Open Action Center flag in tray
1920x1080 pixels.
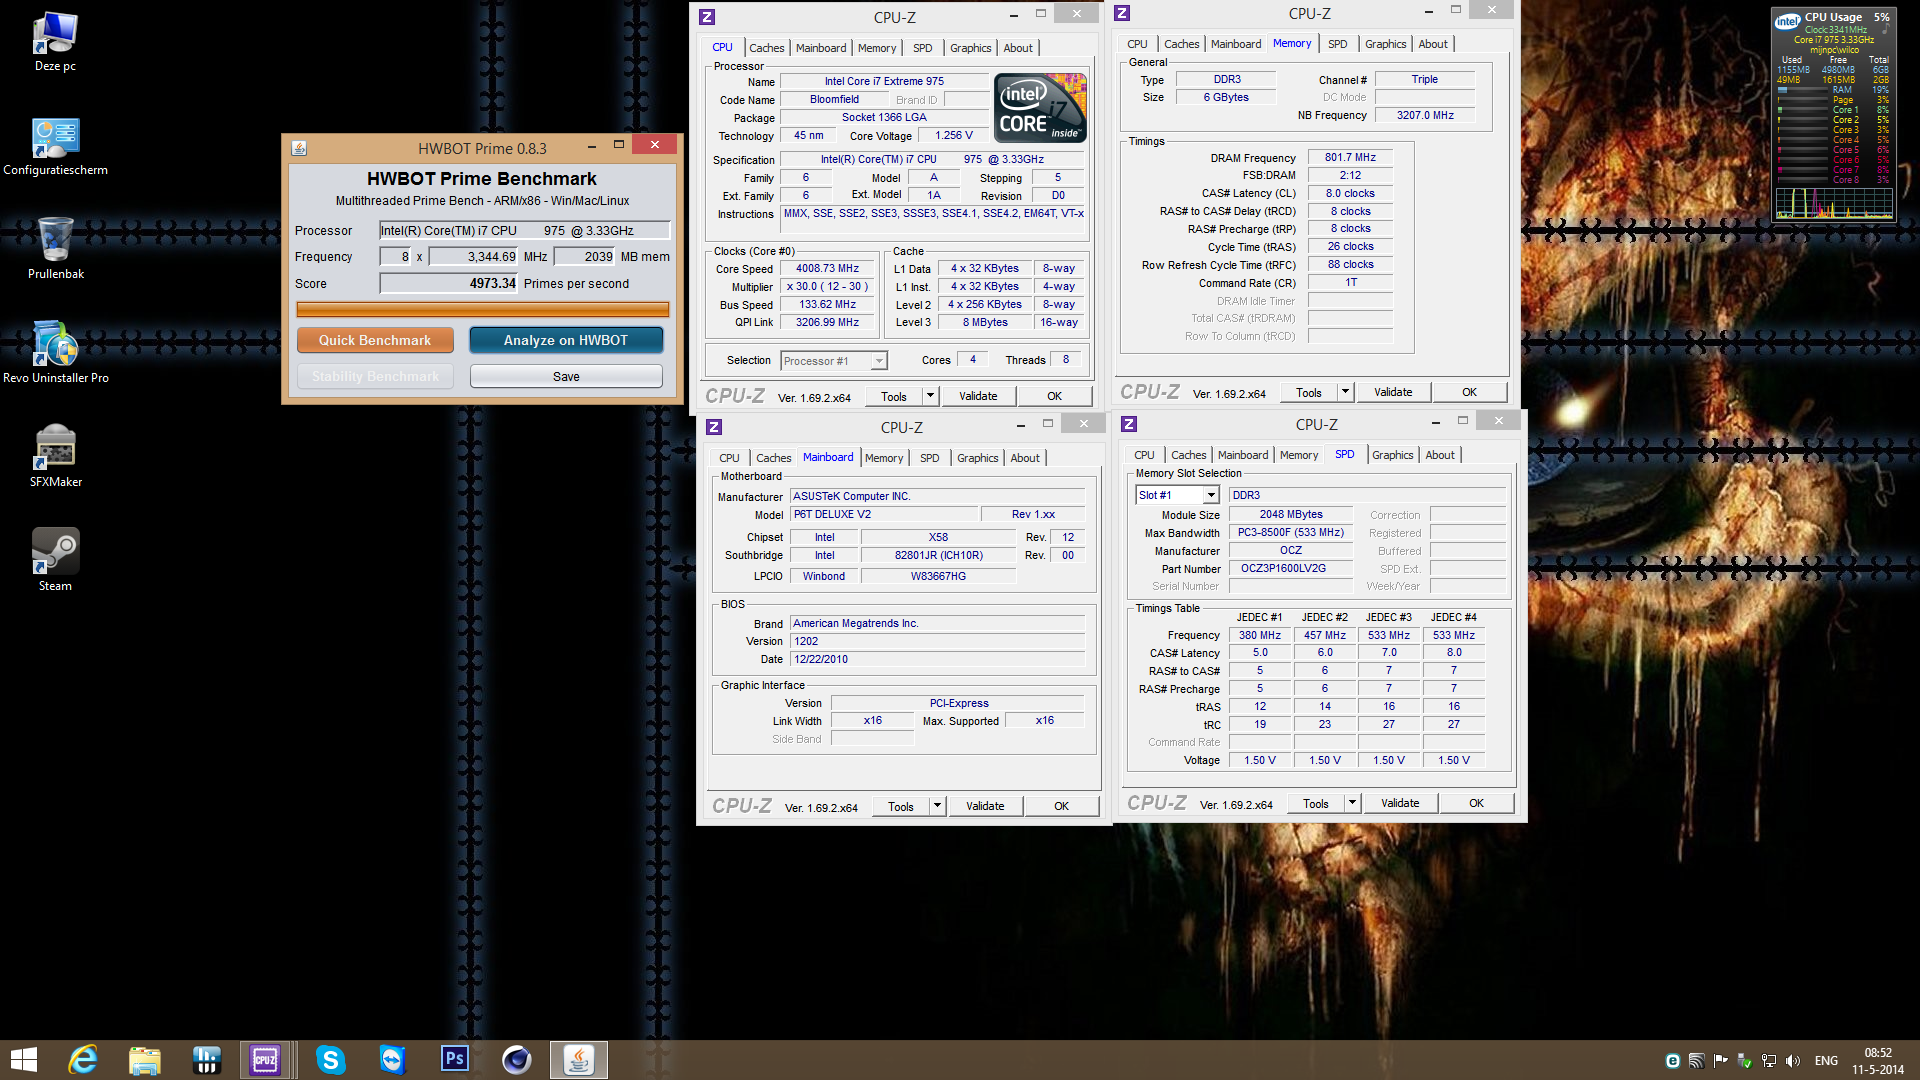pyautogui.click(x=1721, y=1061)
